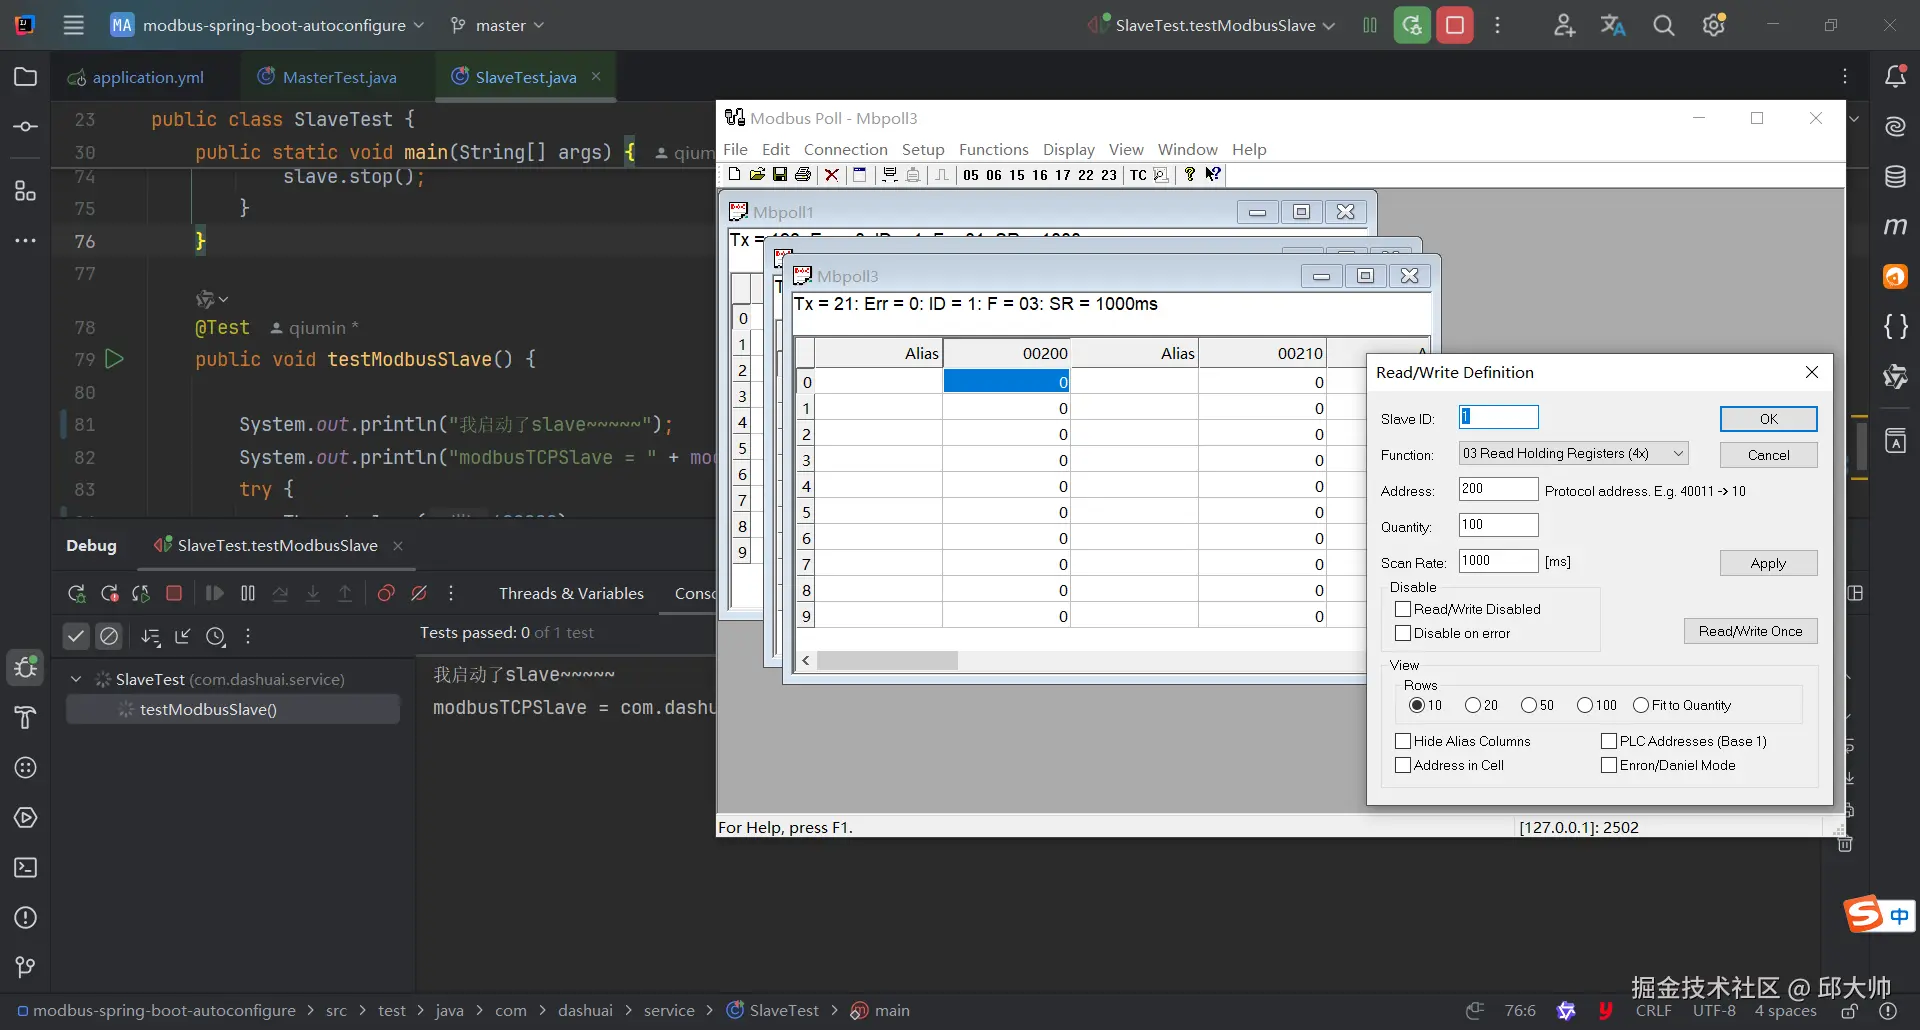This screenshot has height=1030, width=1920.
Task: Click the Print icon in Modbus Poll toolbar
Action: [803, 175]
